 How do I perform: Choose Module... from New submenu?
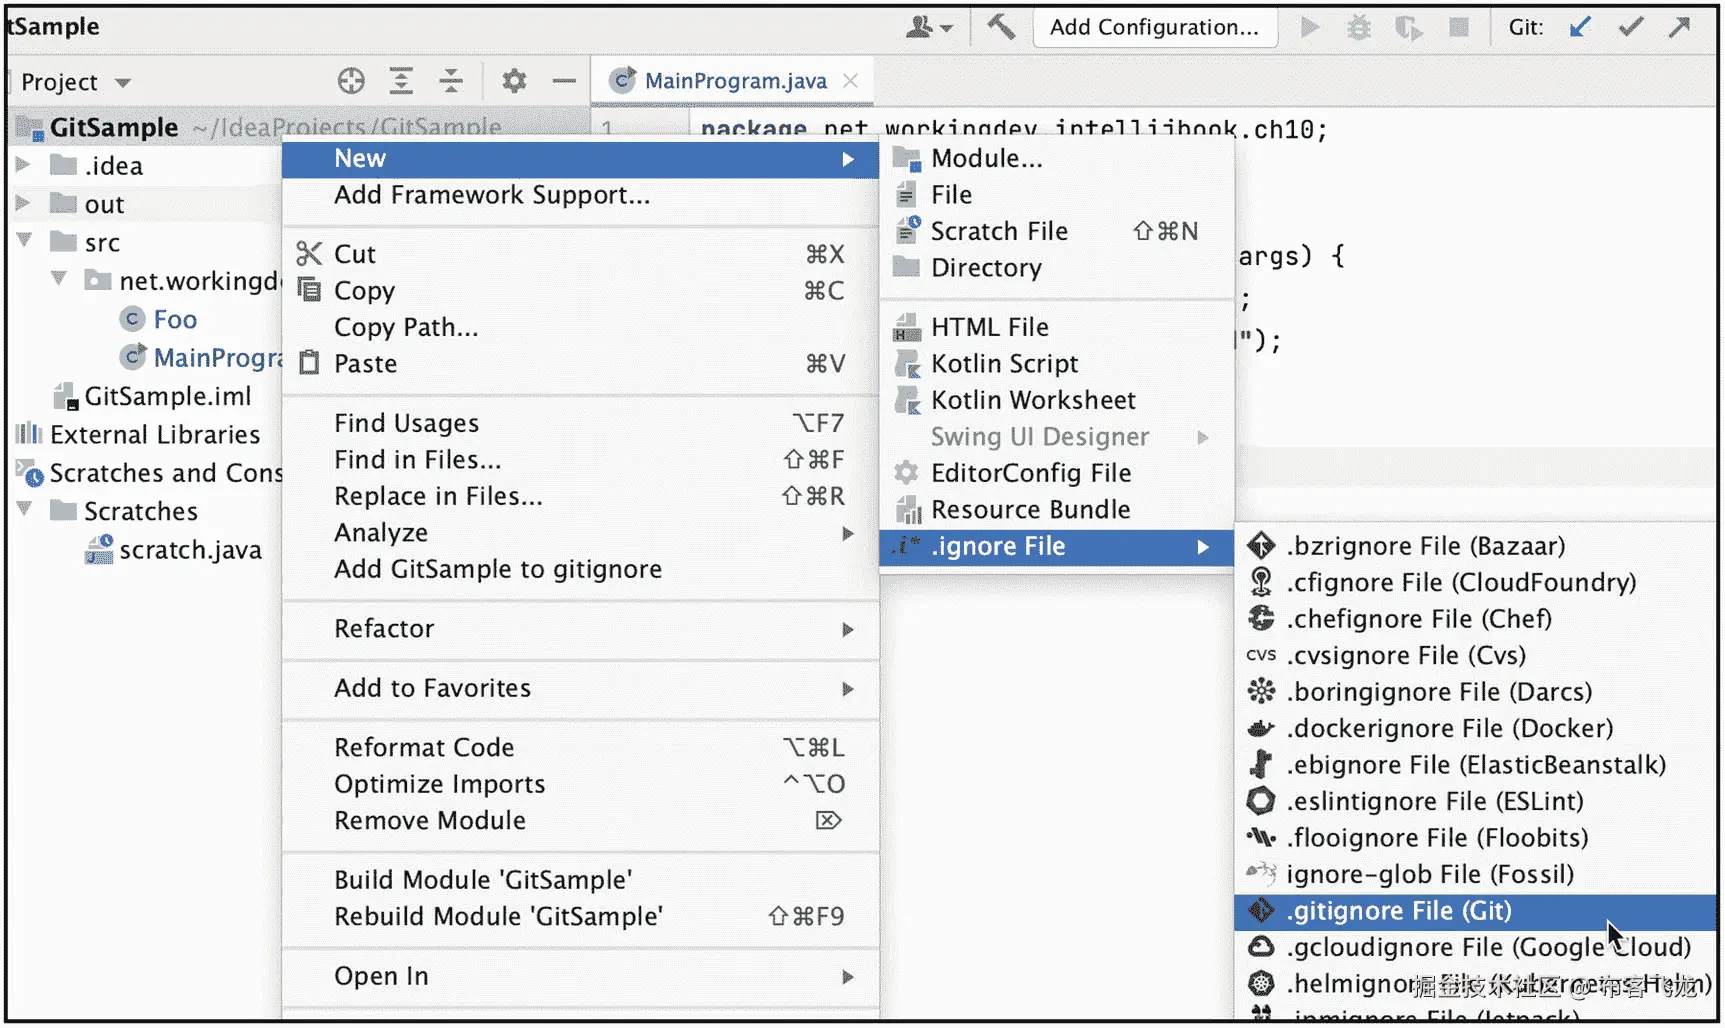[1057, 158]
